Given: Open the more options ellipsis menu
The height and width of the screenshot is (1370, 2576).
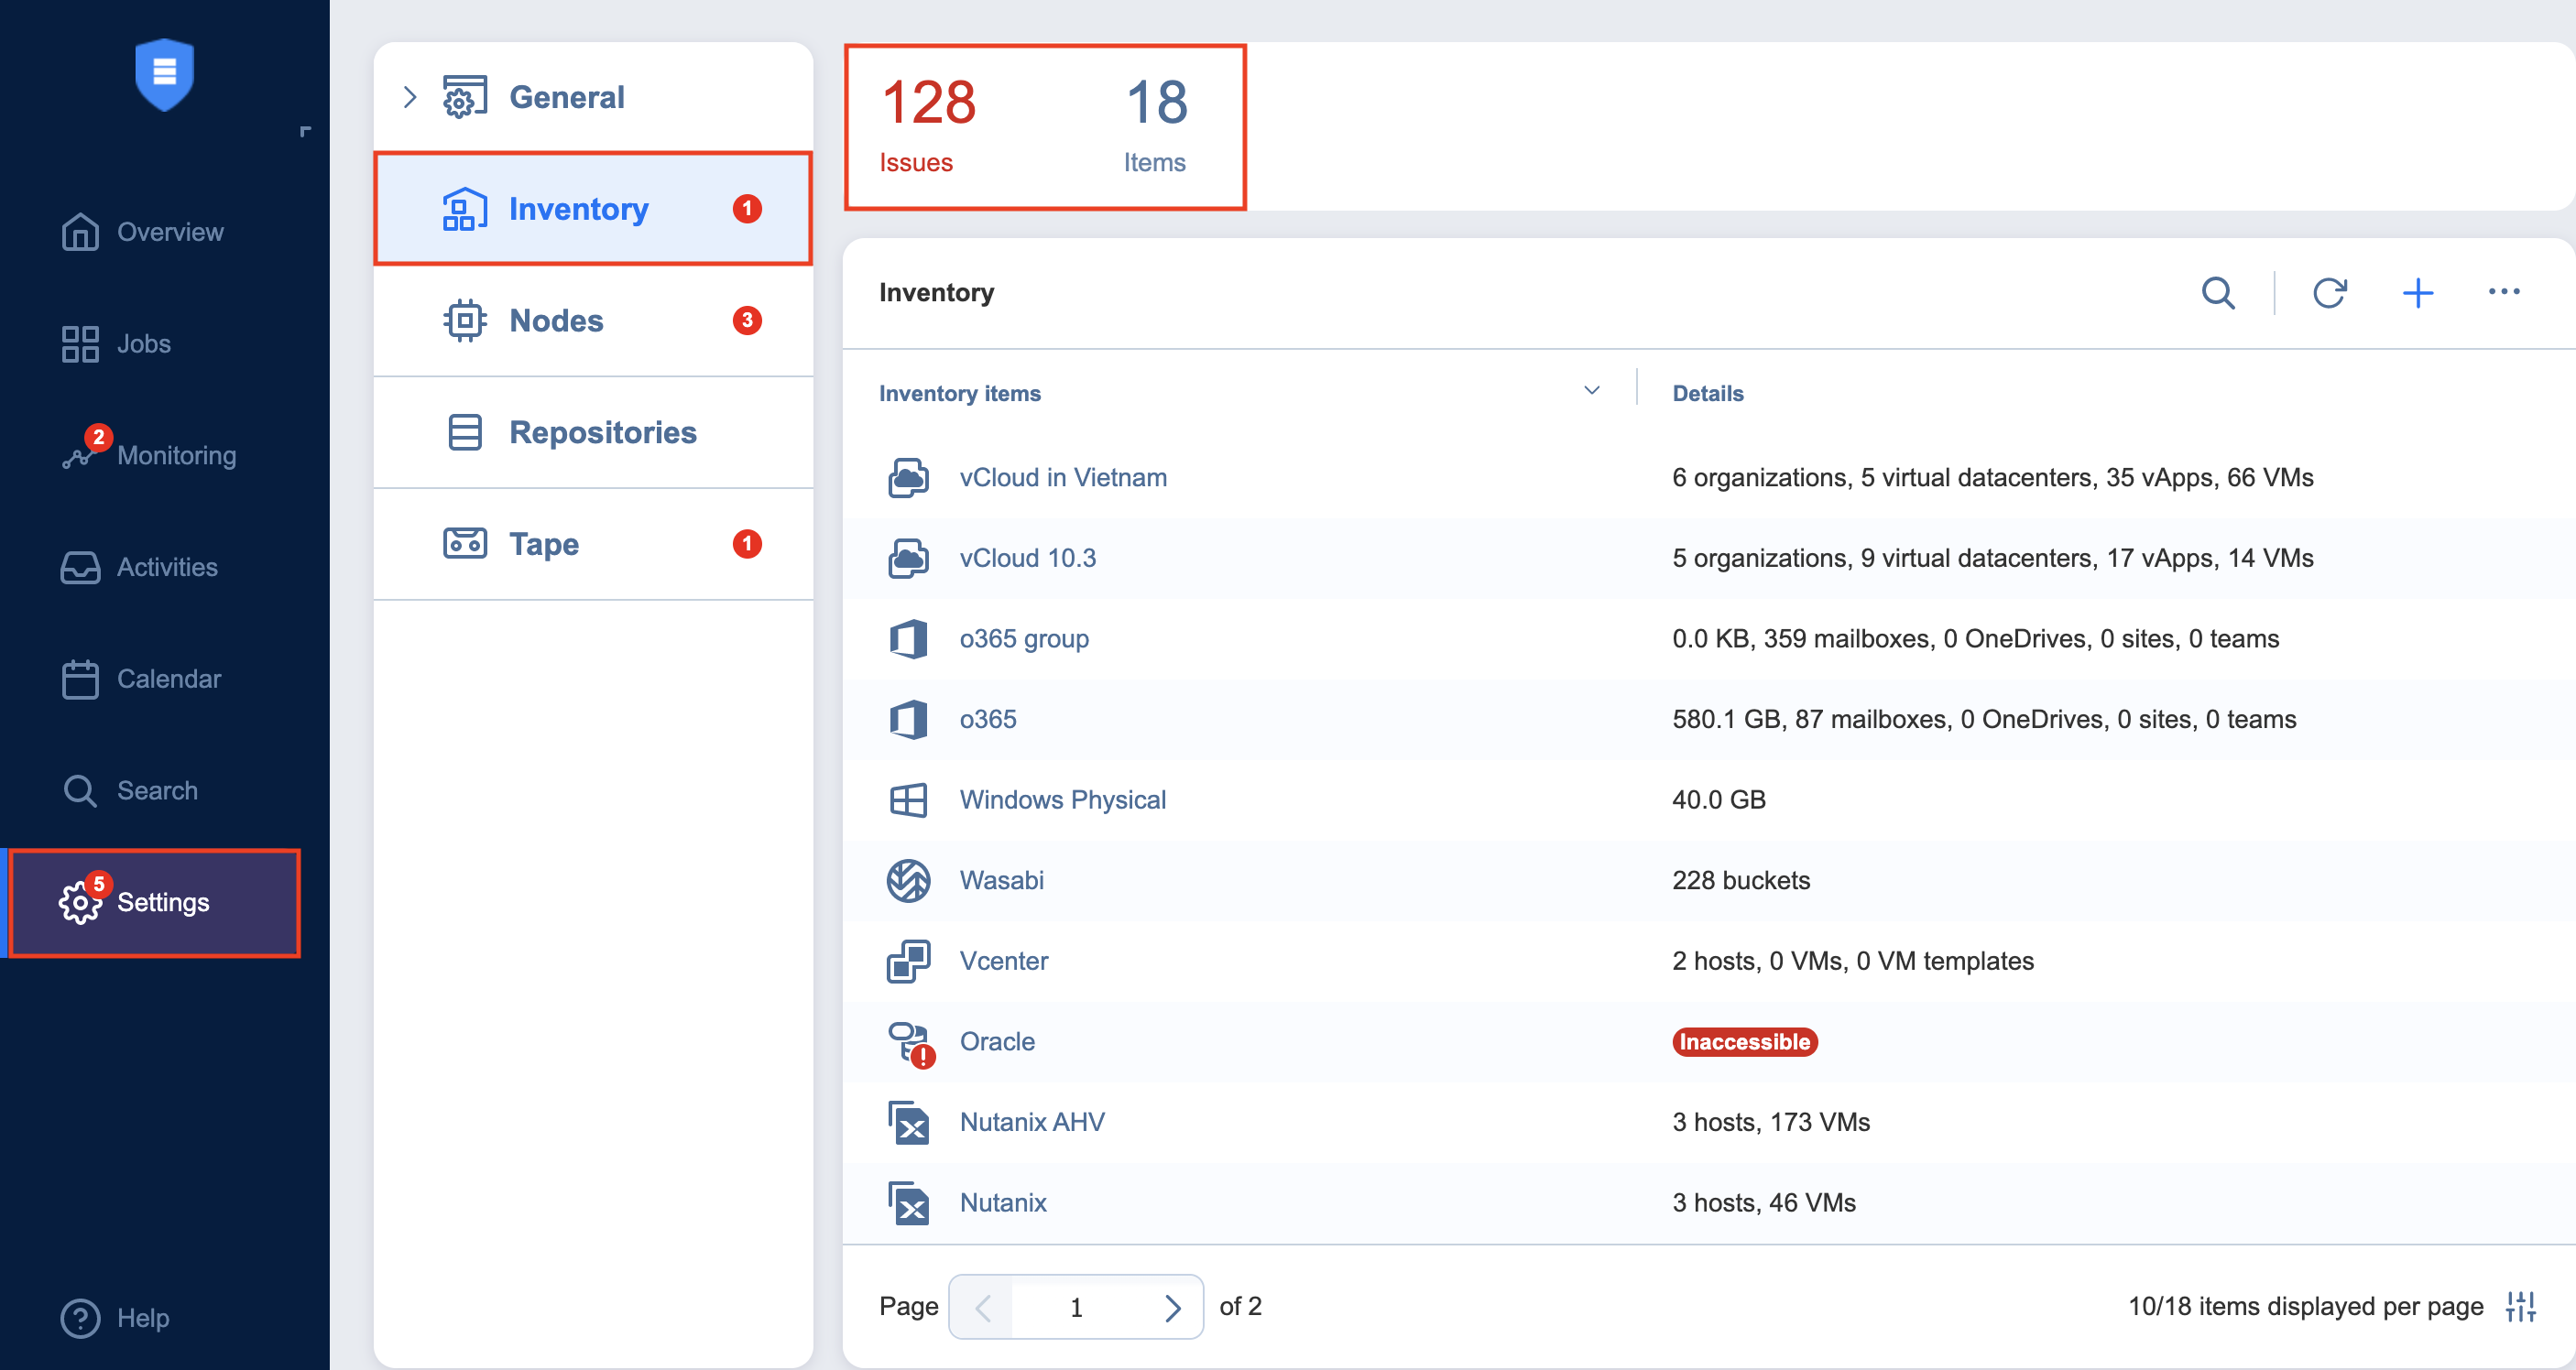Looking at the screenshot, I should pos(2504,292).
